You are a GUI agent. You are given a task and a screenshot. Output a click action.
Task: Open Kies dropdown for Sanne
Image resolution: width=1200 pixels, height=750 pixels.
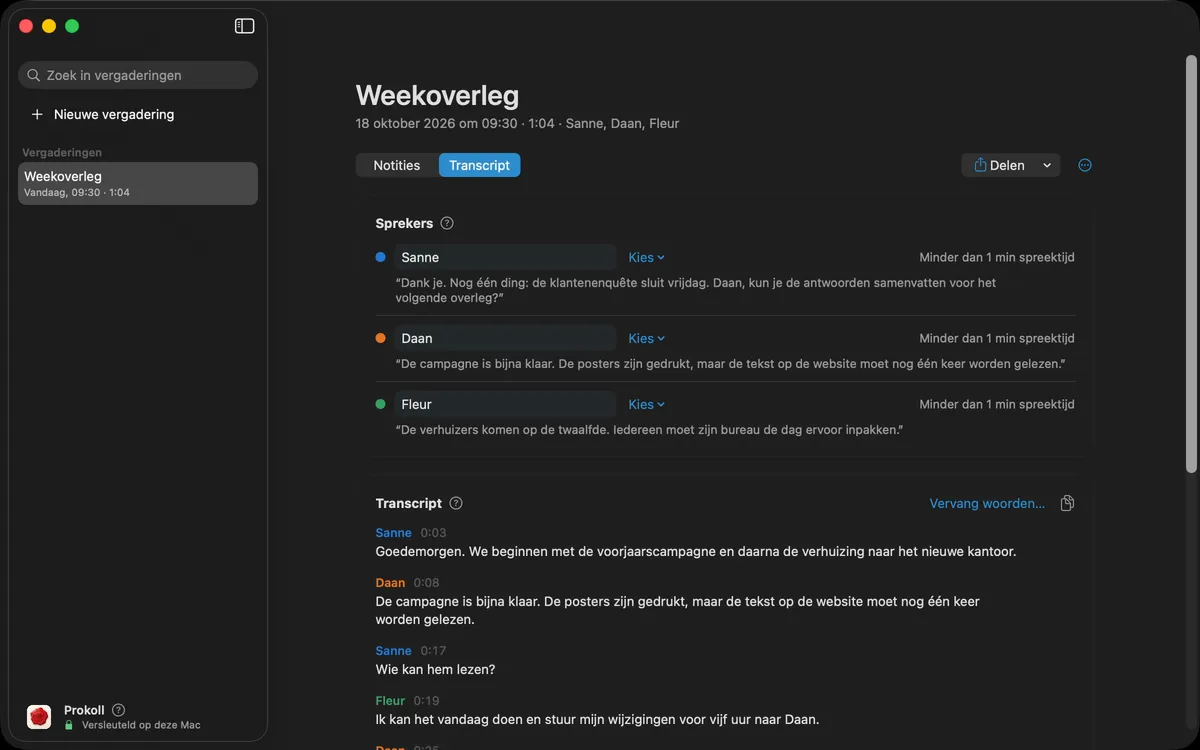pyautogui.click(x=646, y=257)
